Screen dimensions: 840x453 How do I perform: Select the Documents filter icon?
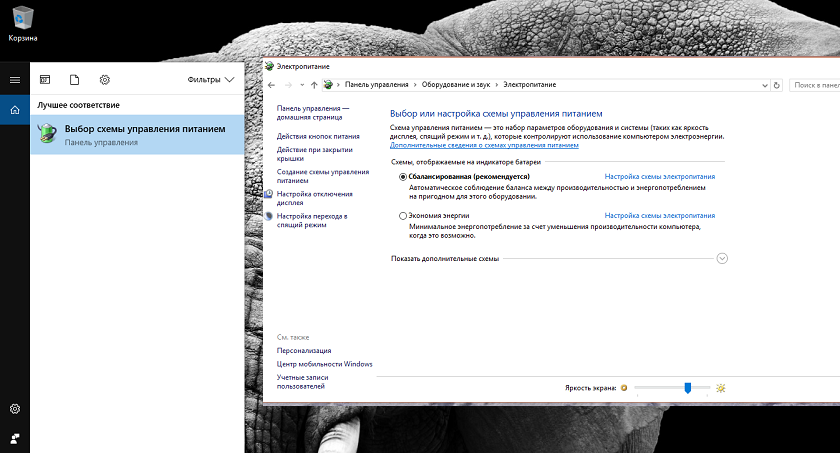75,79
